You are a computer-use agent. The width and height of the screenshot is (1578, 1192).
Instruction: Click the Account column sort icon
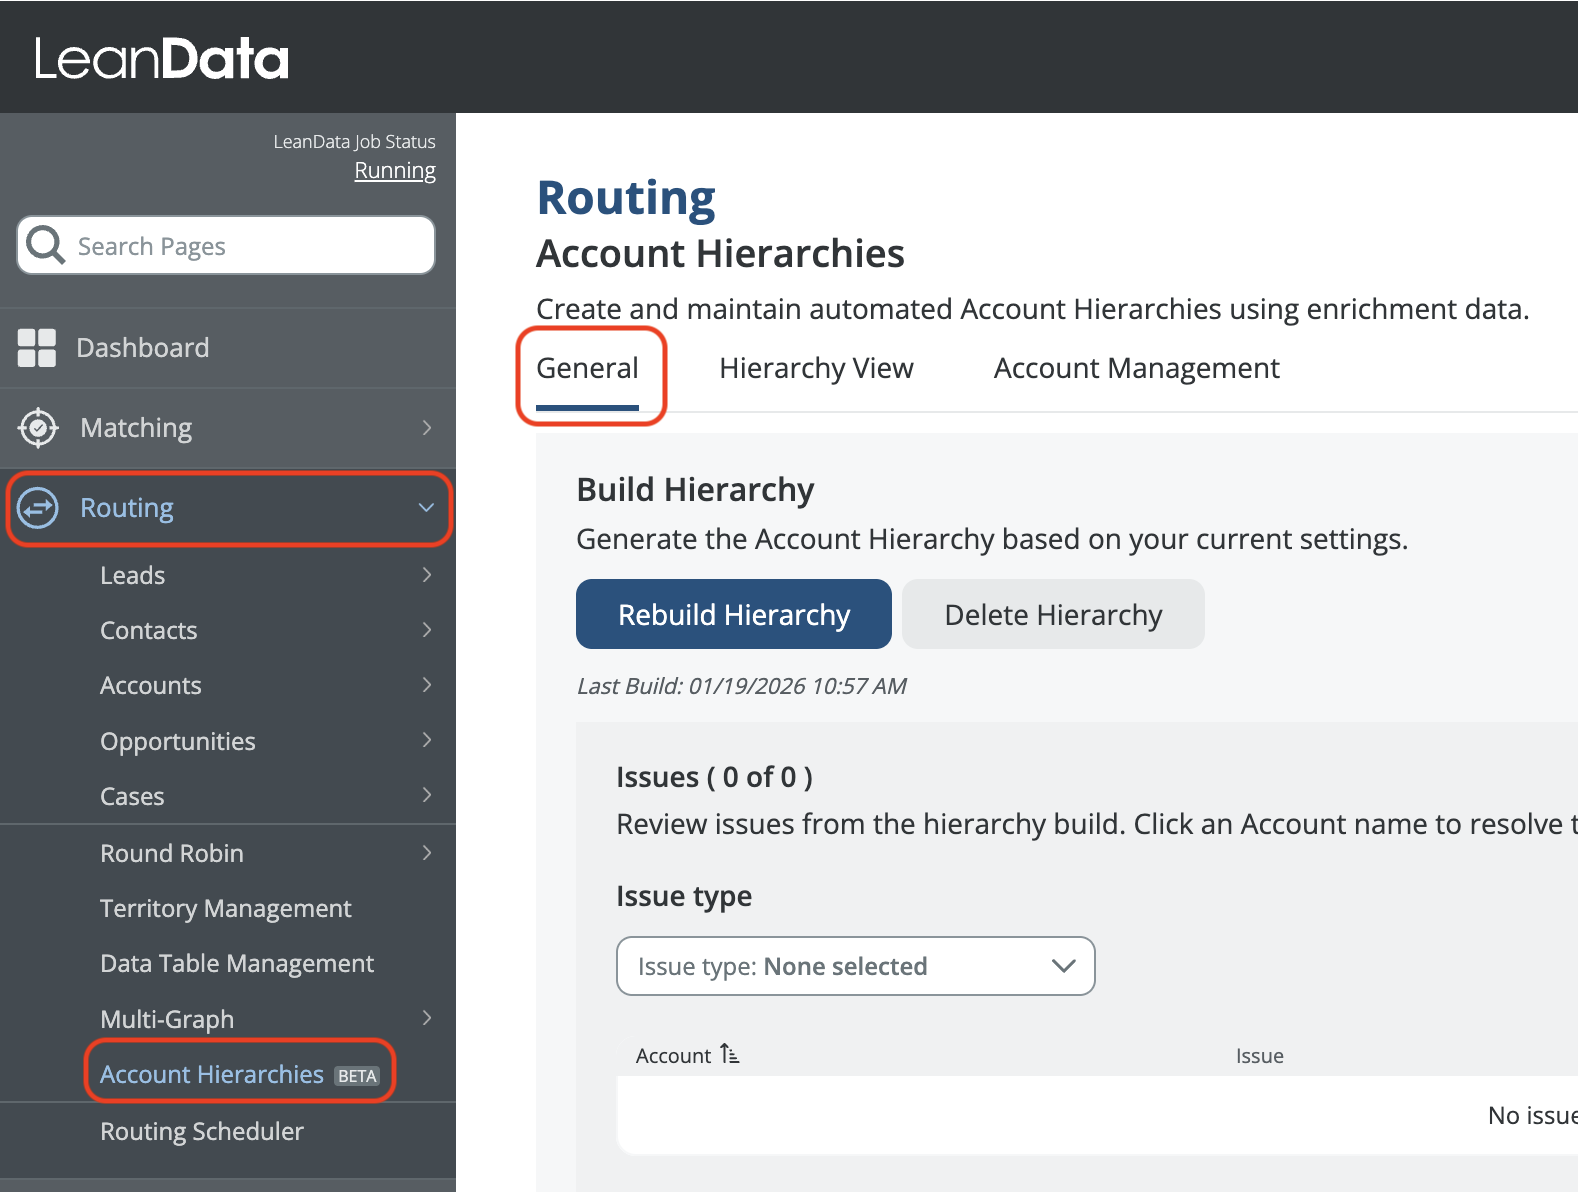point(730,1055)
